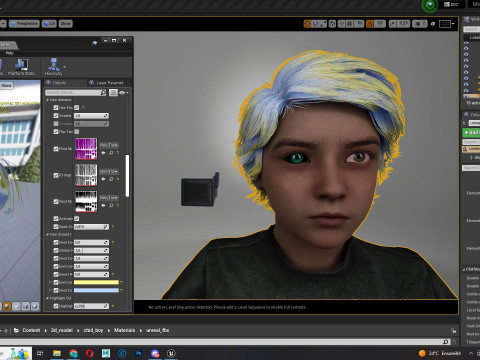Open texture dropdown beside Flow Map thumbnail
The image size is (480, 360).
click(x=109, y=145)
